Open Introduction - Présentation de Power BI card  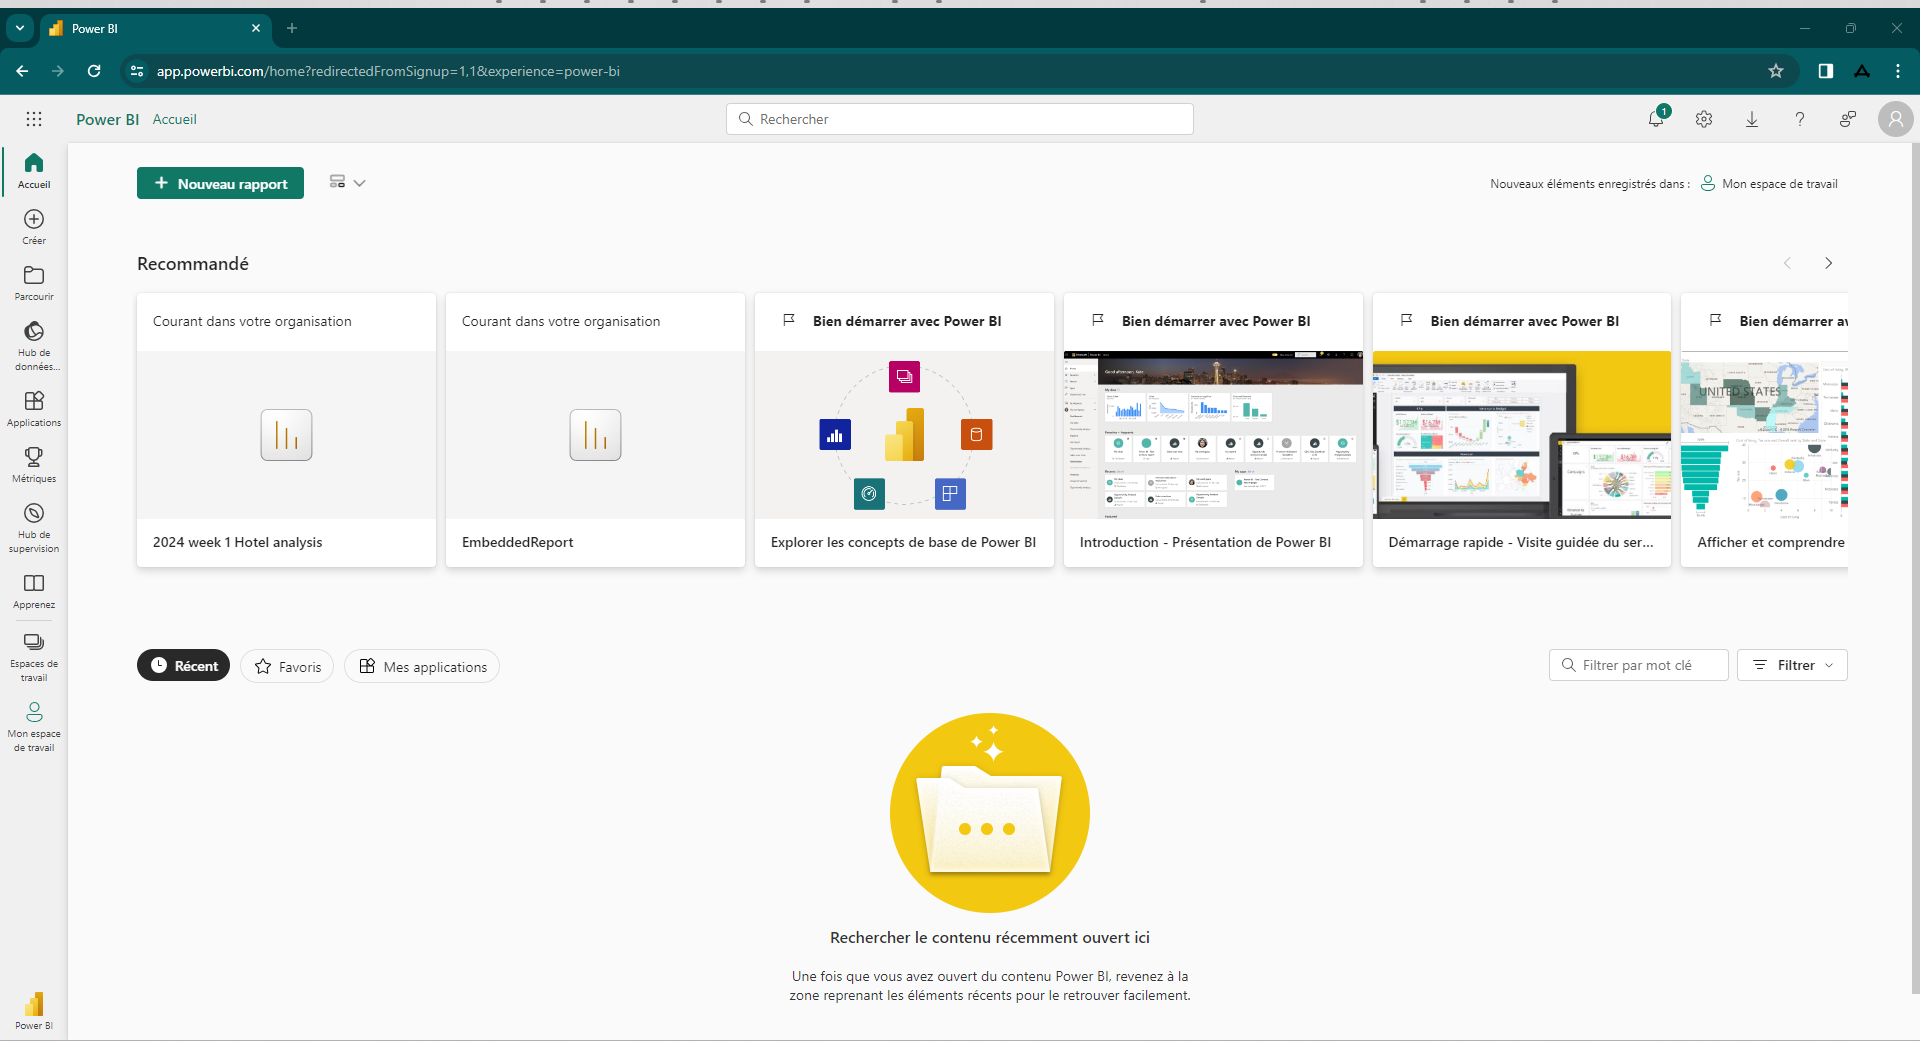[x=1213, y=430]
